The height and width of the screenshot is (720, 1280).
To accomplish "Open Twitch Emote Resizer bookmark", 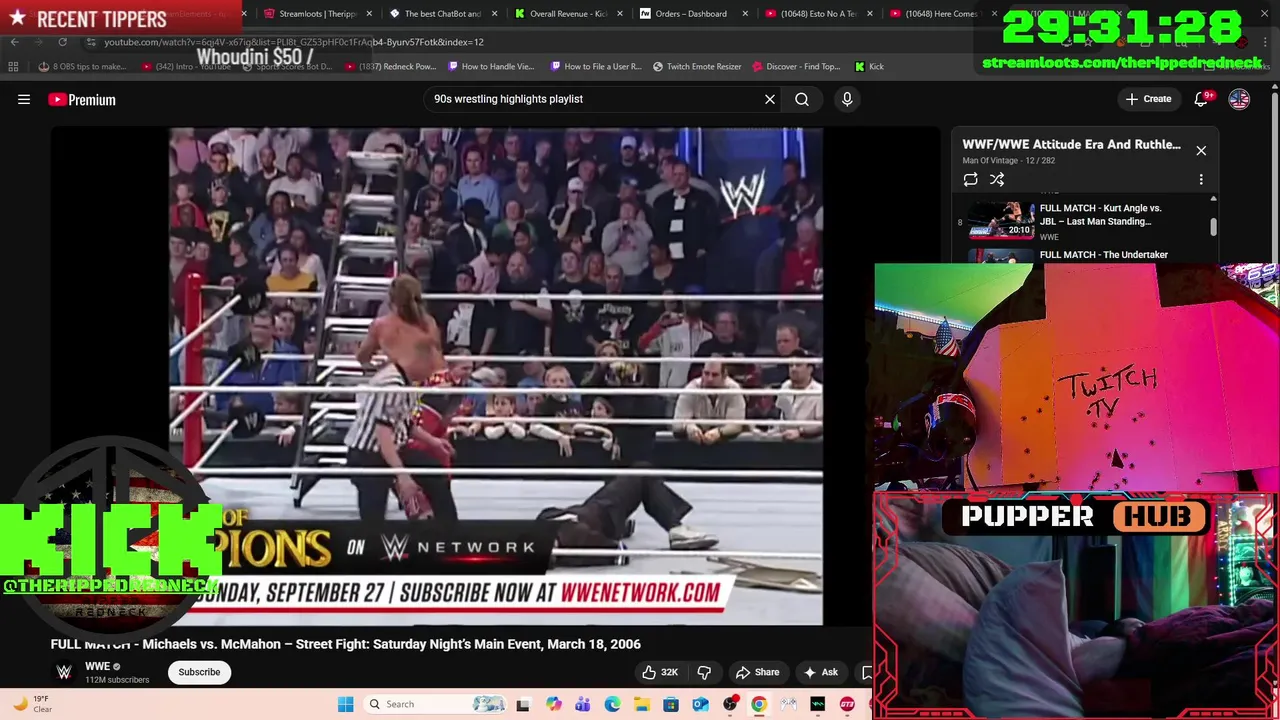I will [697, 66].
